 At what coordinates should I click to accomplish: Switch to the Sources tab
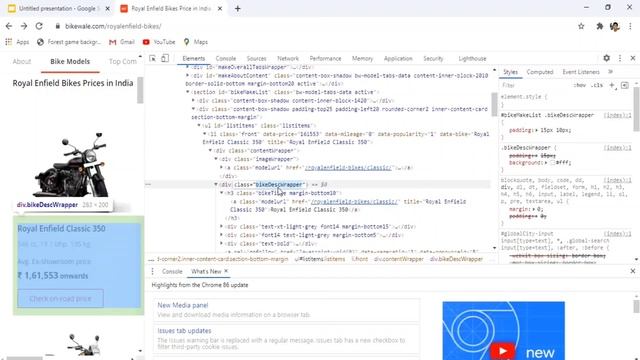tap(256, 59)
